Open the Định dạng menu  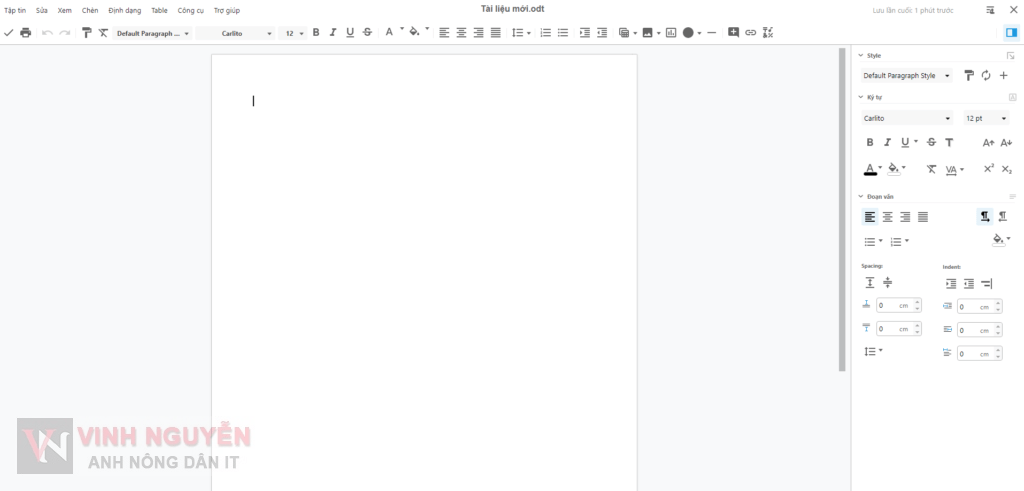pos(125,10)
